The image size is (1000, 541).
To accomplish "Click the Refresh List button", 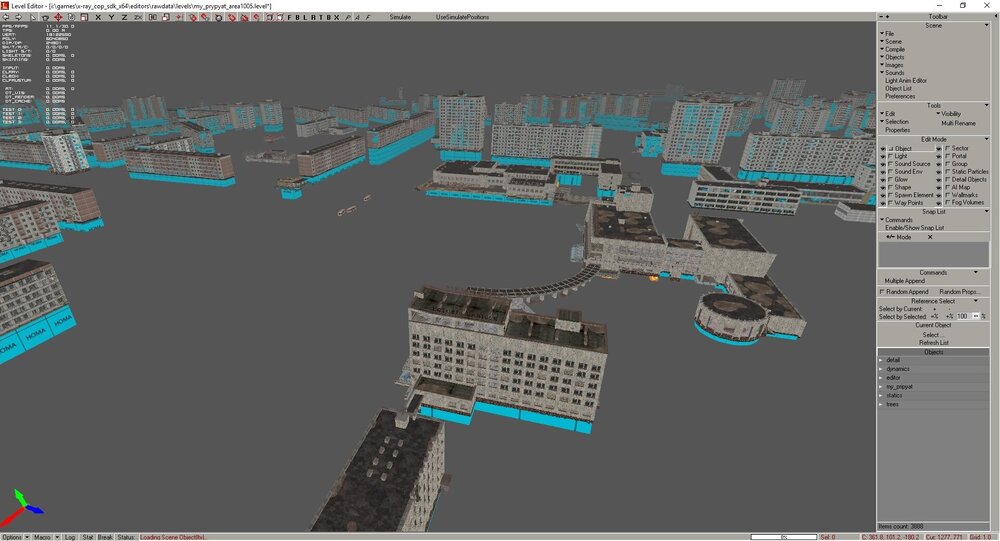I will pos(933,342).
